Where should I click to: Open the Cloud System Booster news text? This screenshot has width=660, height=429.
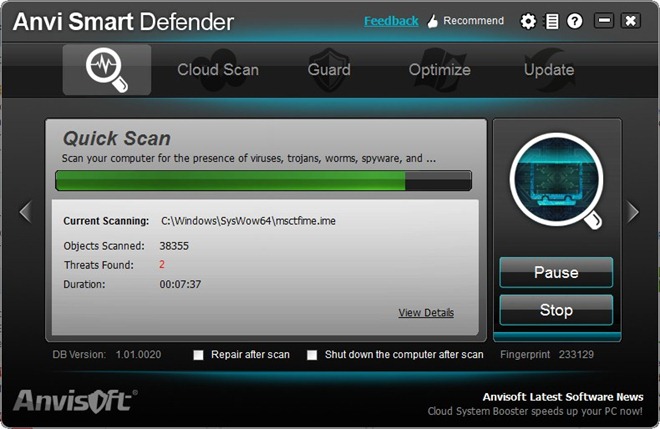[x=535, y=411]
